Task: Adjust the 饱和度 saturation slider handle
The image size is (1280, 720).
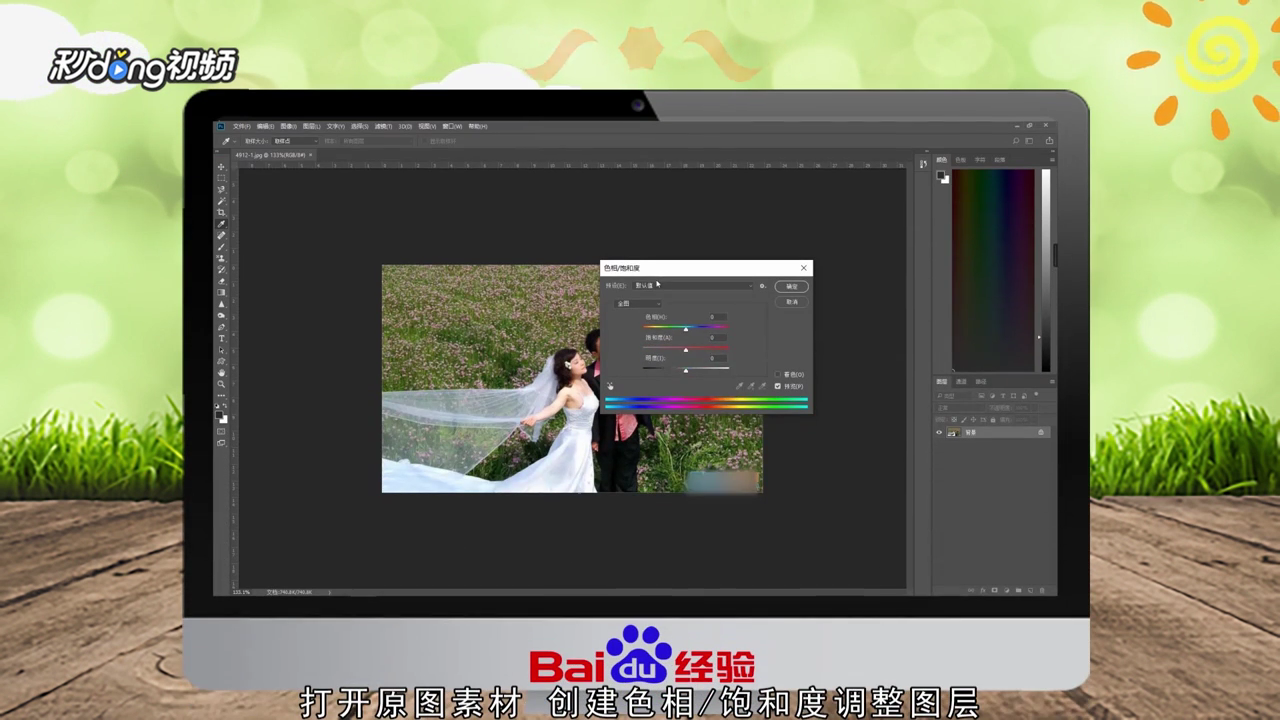Action: click(686, 350)
